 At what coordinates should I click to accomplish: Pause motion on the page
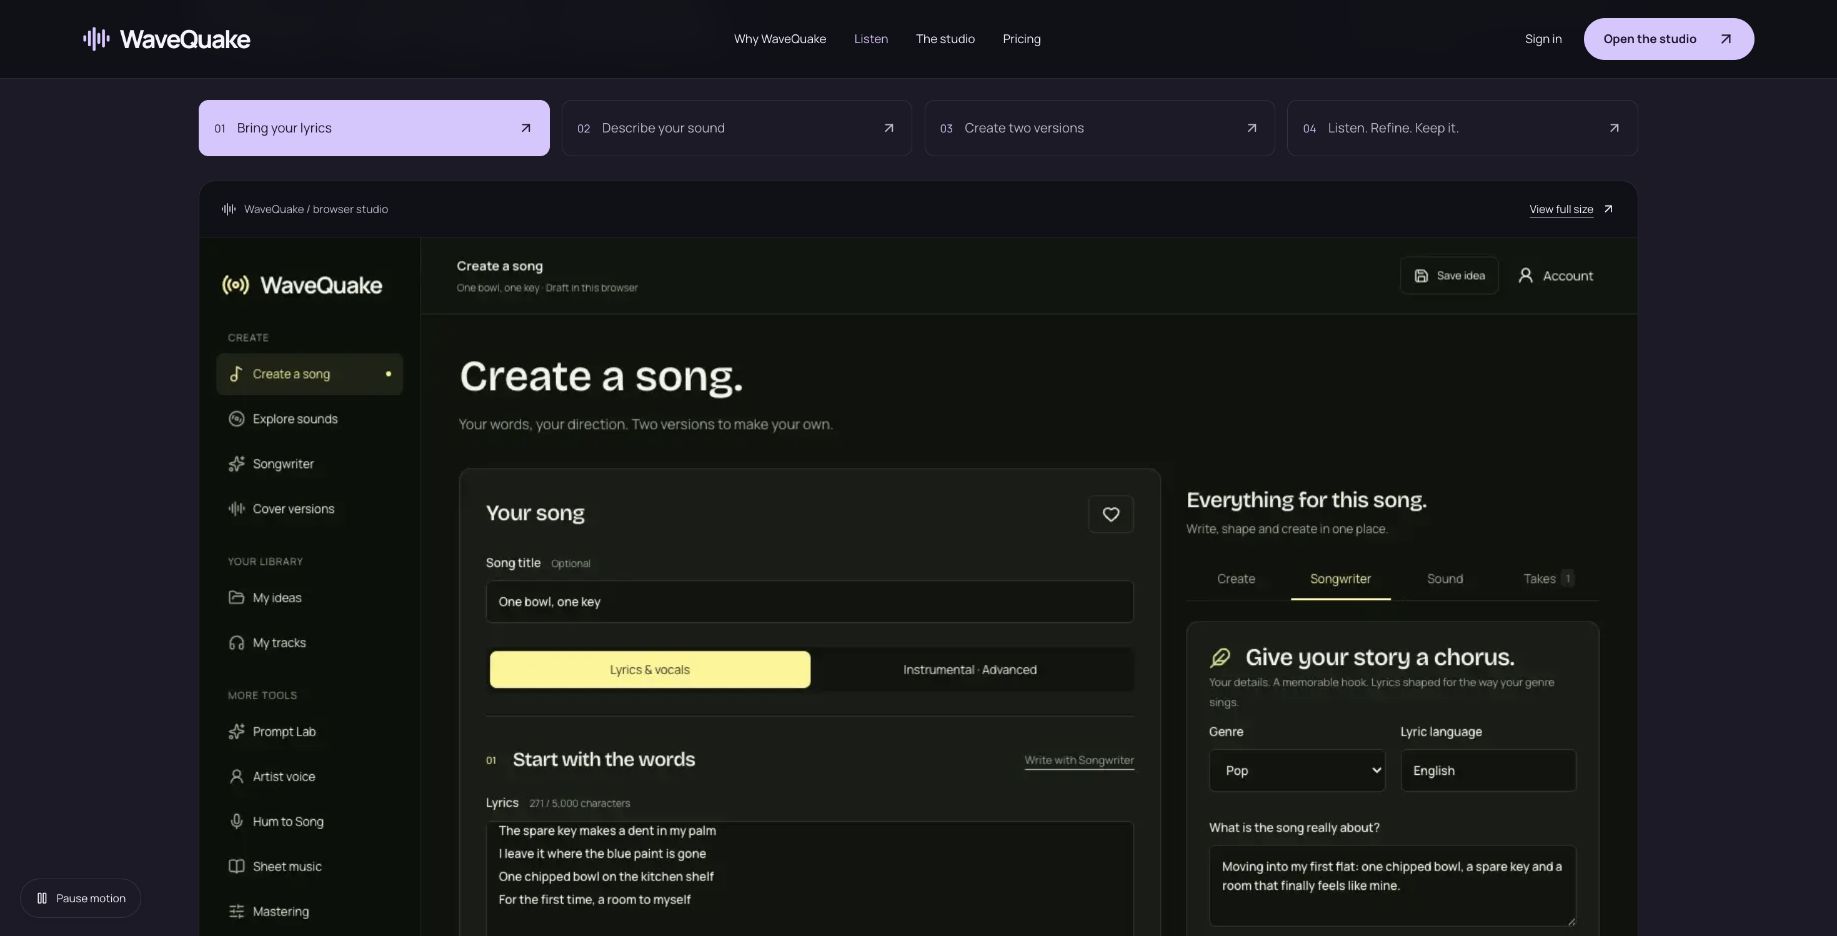tap(80, 898)
